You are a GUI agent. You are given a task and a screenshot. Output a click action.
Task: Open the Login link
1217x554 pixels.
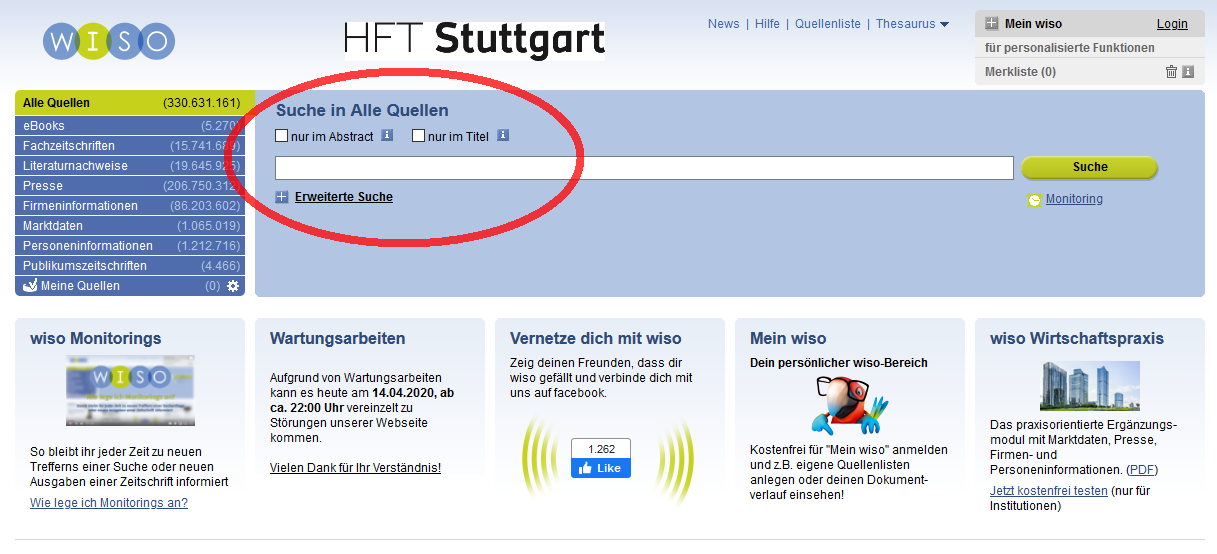1172,24
